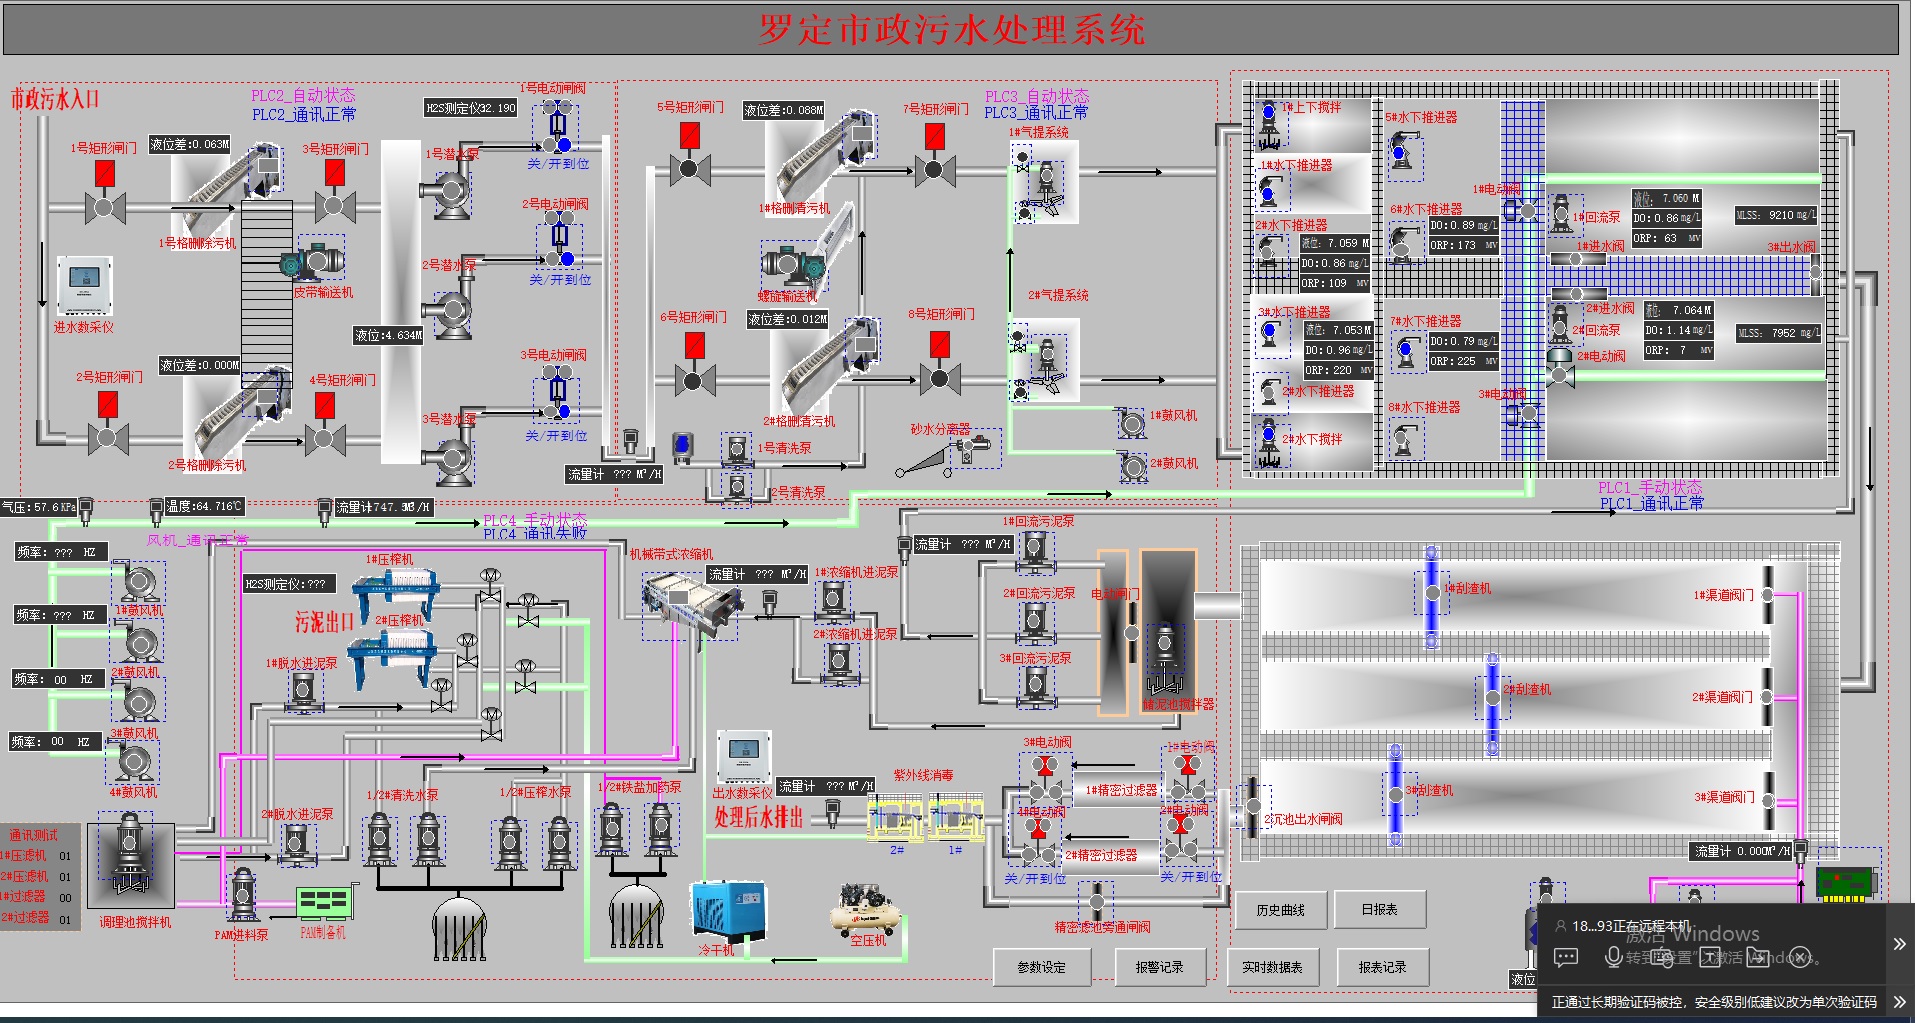Viewport: 1915px width, 1023px height.
Task: Click the 1#压榨机 filter press icon
Action: coord(392,594)
